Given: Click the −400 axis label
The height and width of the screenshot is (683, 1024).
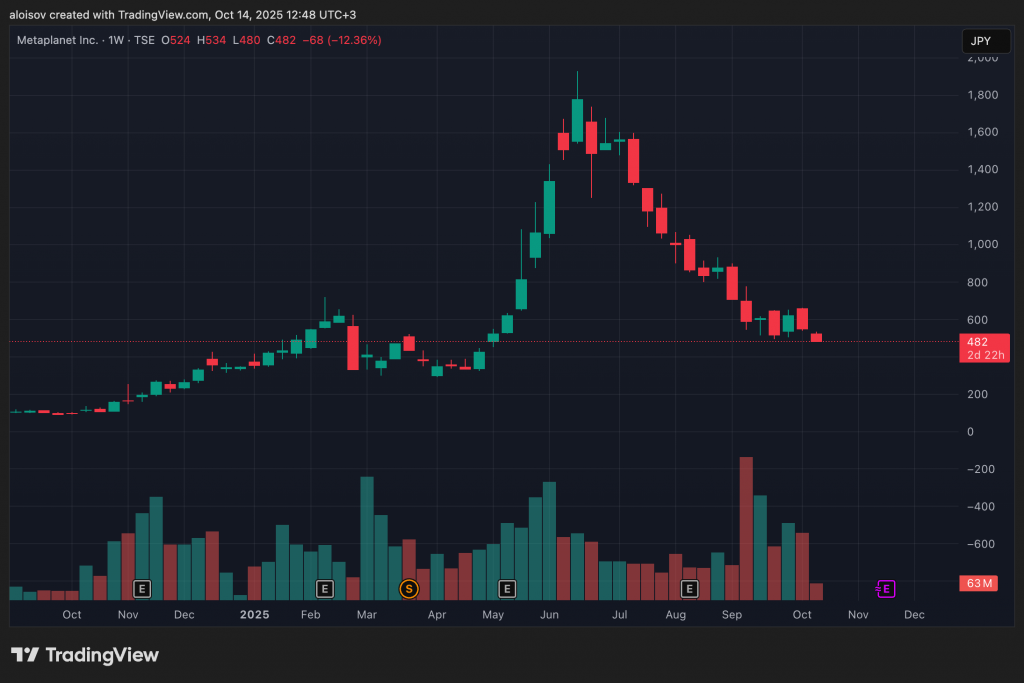Looking at the screenshot, I should [980, 507].
